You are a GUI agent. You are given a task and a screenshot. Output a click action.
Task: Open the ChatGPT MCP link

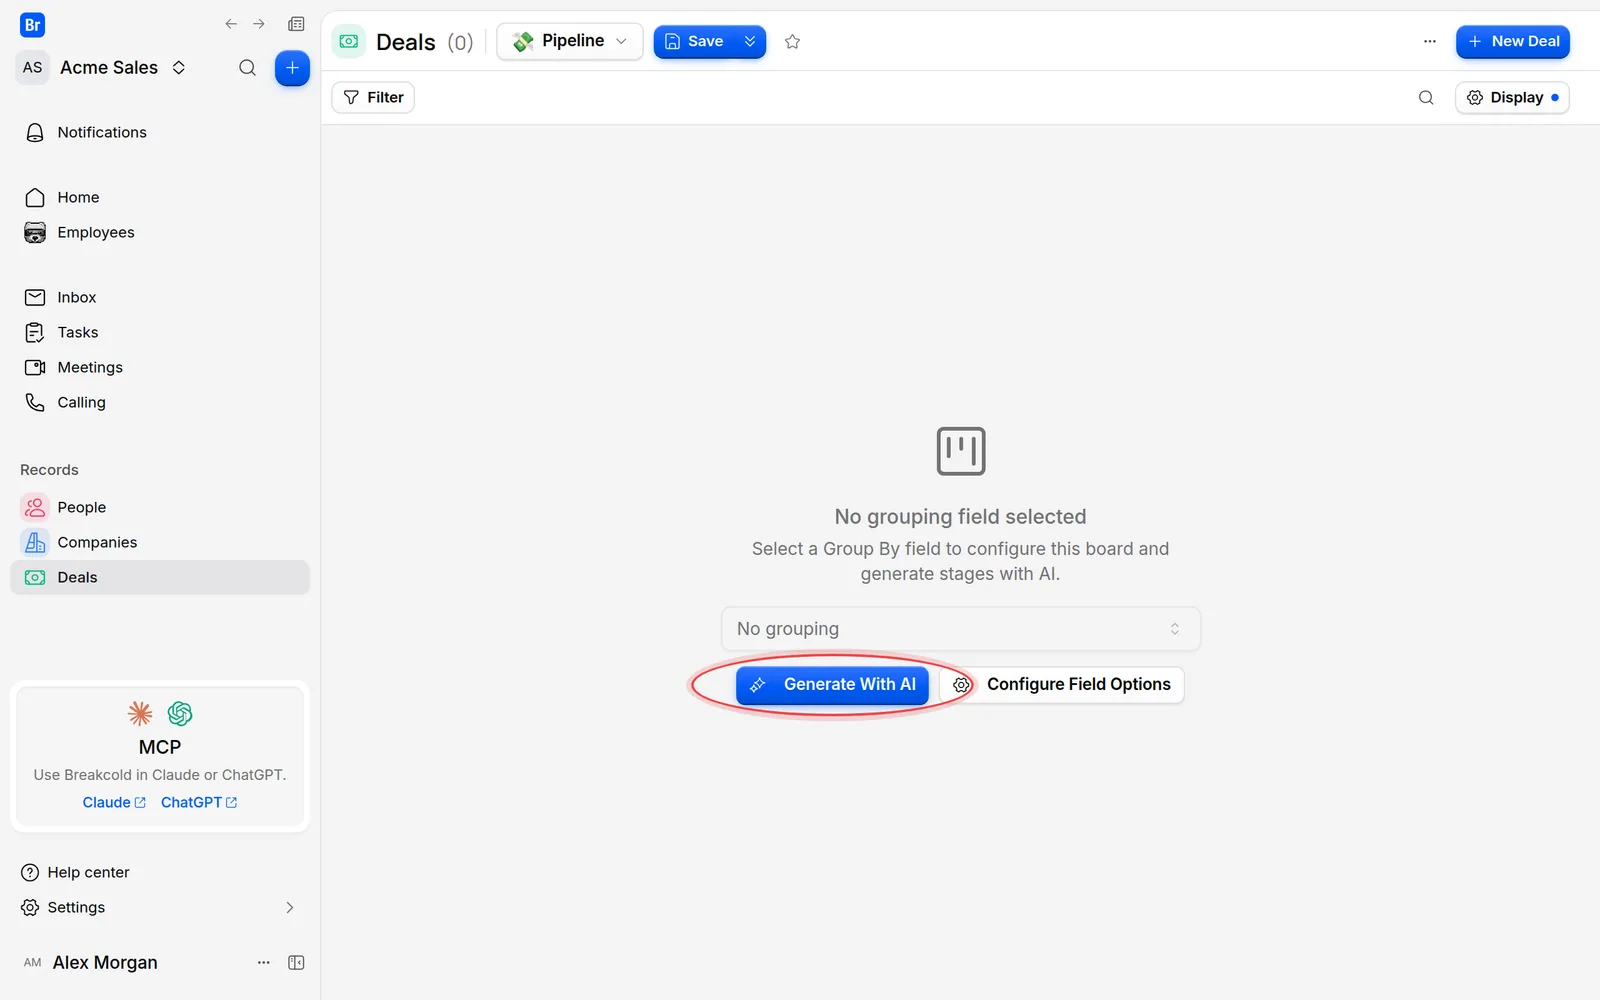pyautogui.click(x=199, y=802)
